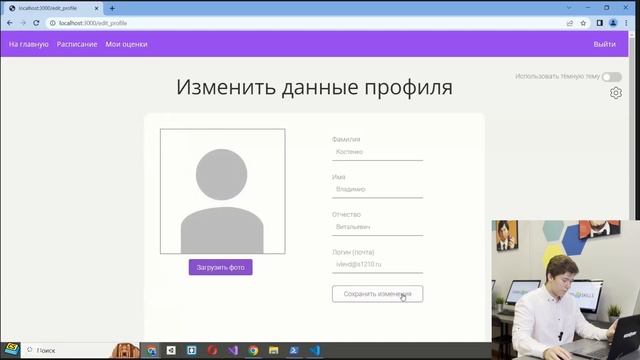Open a new browser tab
This screenshot has width=640, height=360.
coord(112,8)
